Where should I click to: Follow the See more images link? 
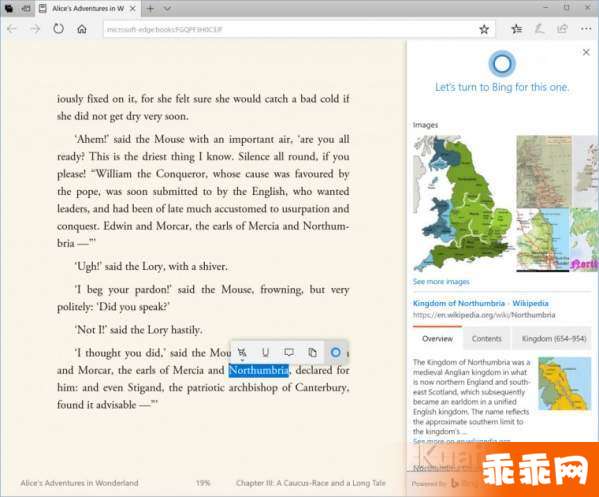pyautogui.click(x=441, y=282)
